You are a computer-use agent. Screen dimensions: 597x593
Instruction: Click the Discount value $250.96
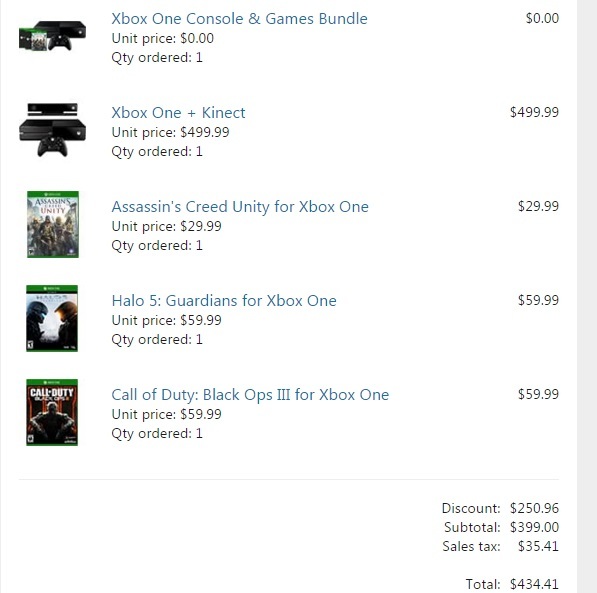click(x=534, y=508)
